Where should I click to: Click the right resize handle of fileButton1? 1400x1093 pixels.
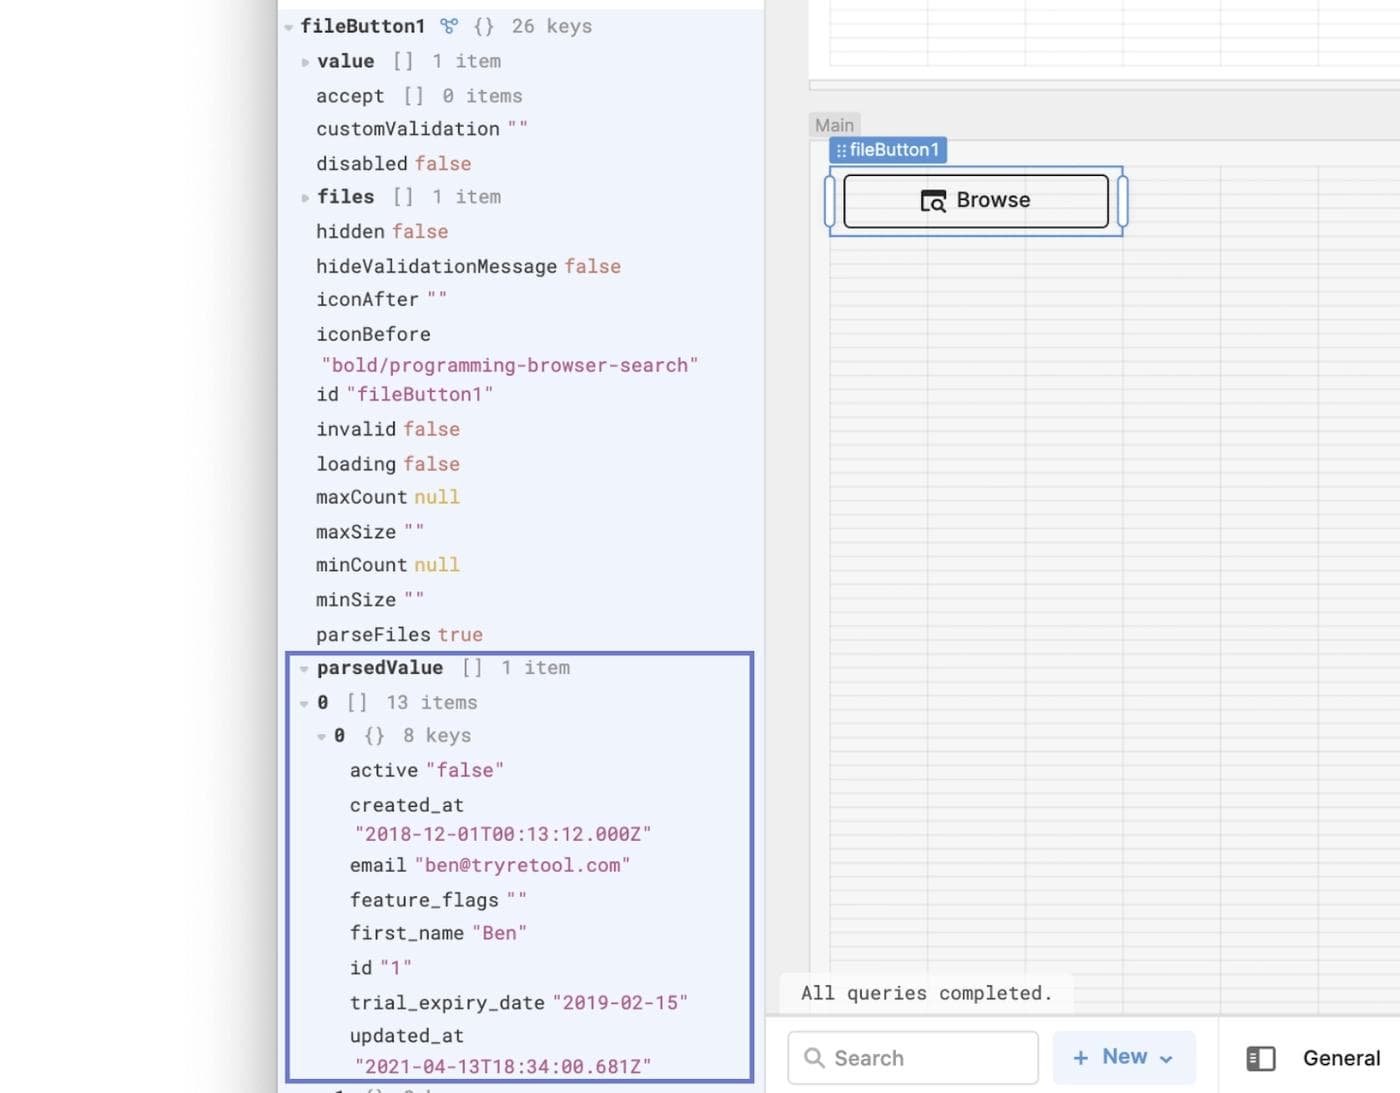click(1122, 201)
